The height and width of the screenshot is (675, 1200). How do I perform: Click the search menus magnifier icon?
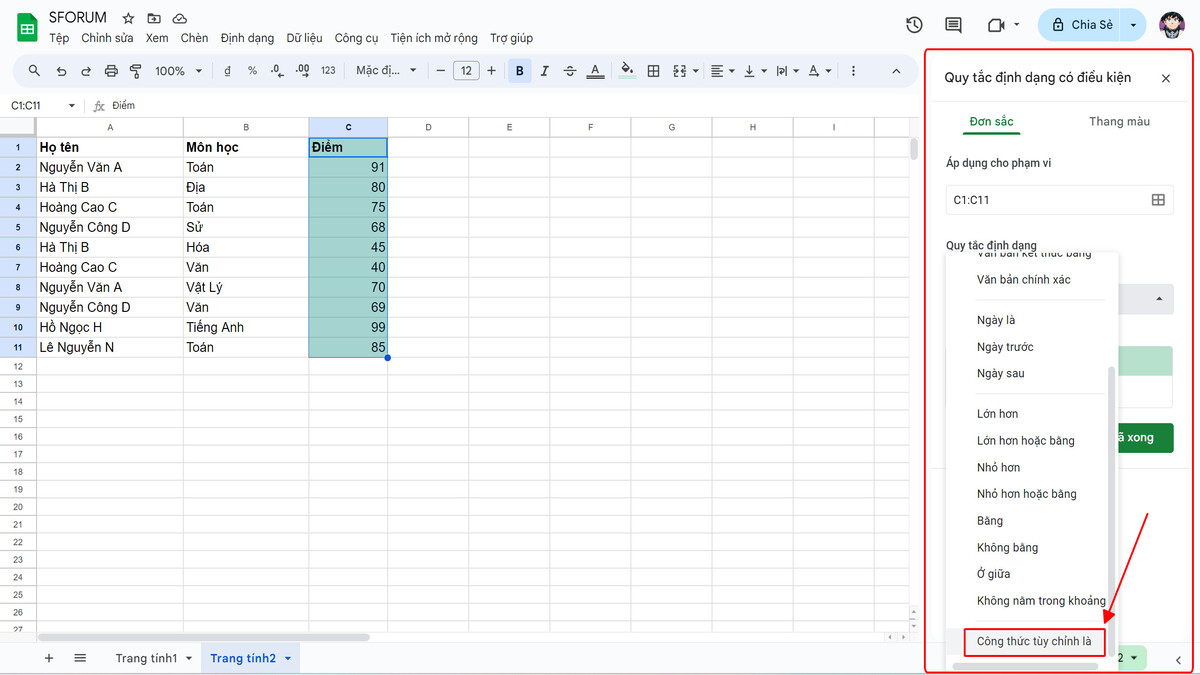tap(35, 71)
